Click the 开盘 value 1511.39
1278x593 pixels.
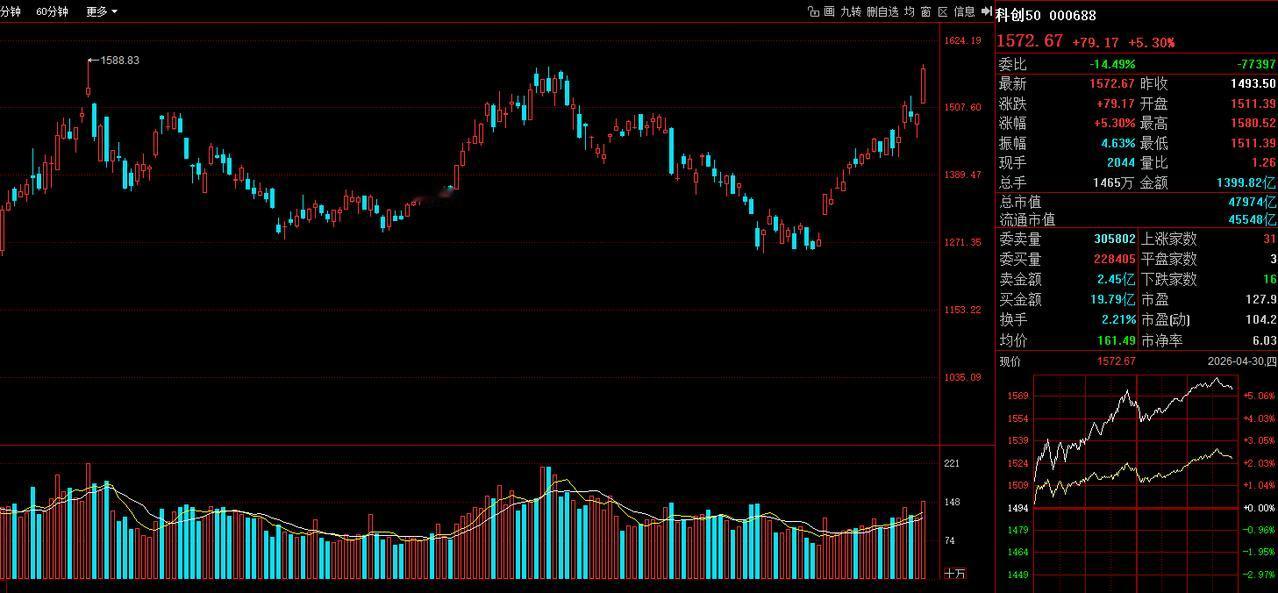1253,104
